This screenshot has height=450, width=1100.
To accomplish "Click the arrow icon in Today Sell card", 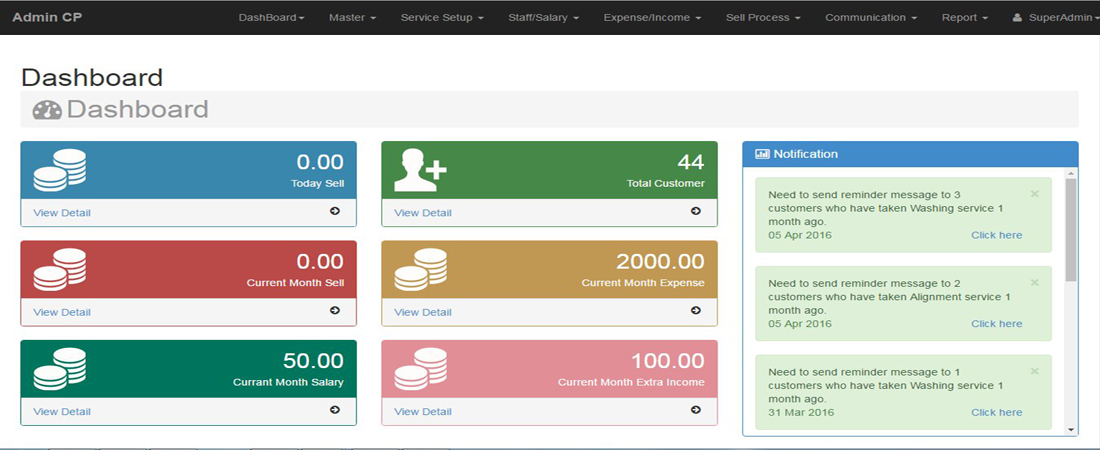I will (335, 211).
